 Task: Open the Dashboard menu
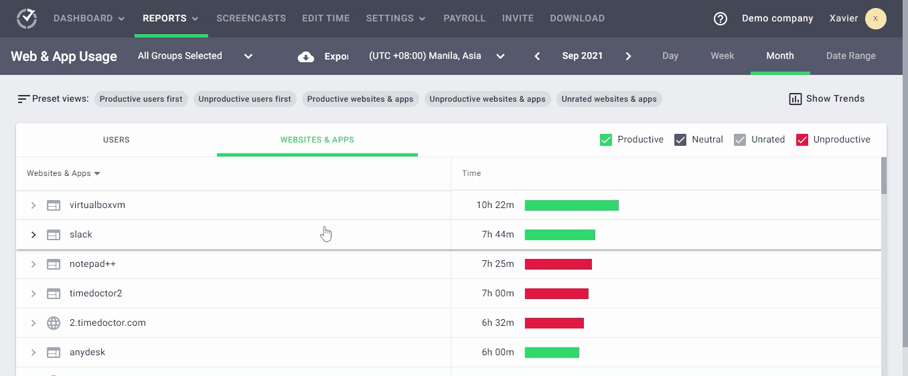(89, 19)
